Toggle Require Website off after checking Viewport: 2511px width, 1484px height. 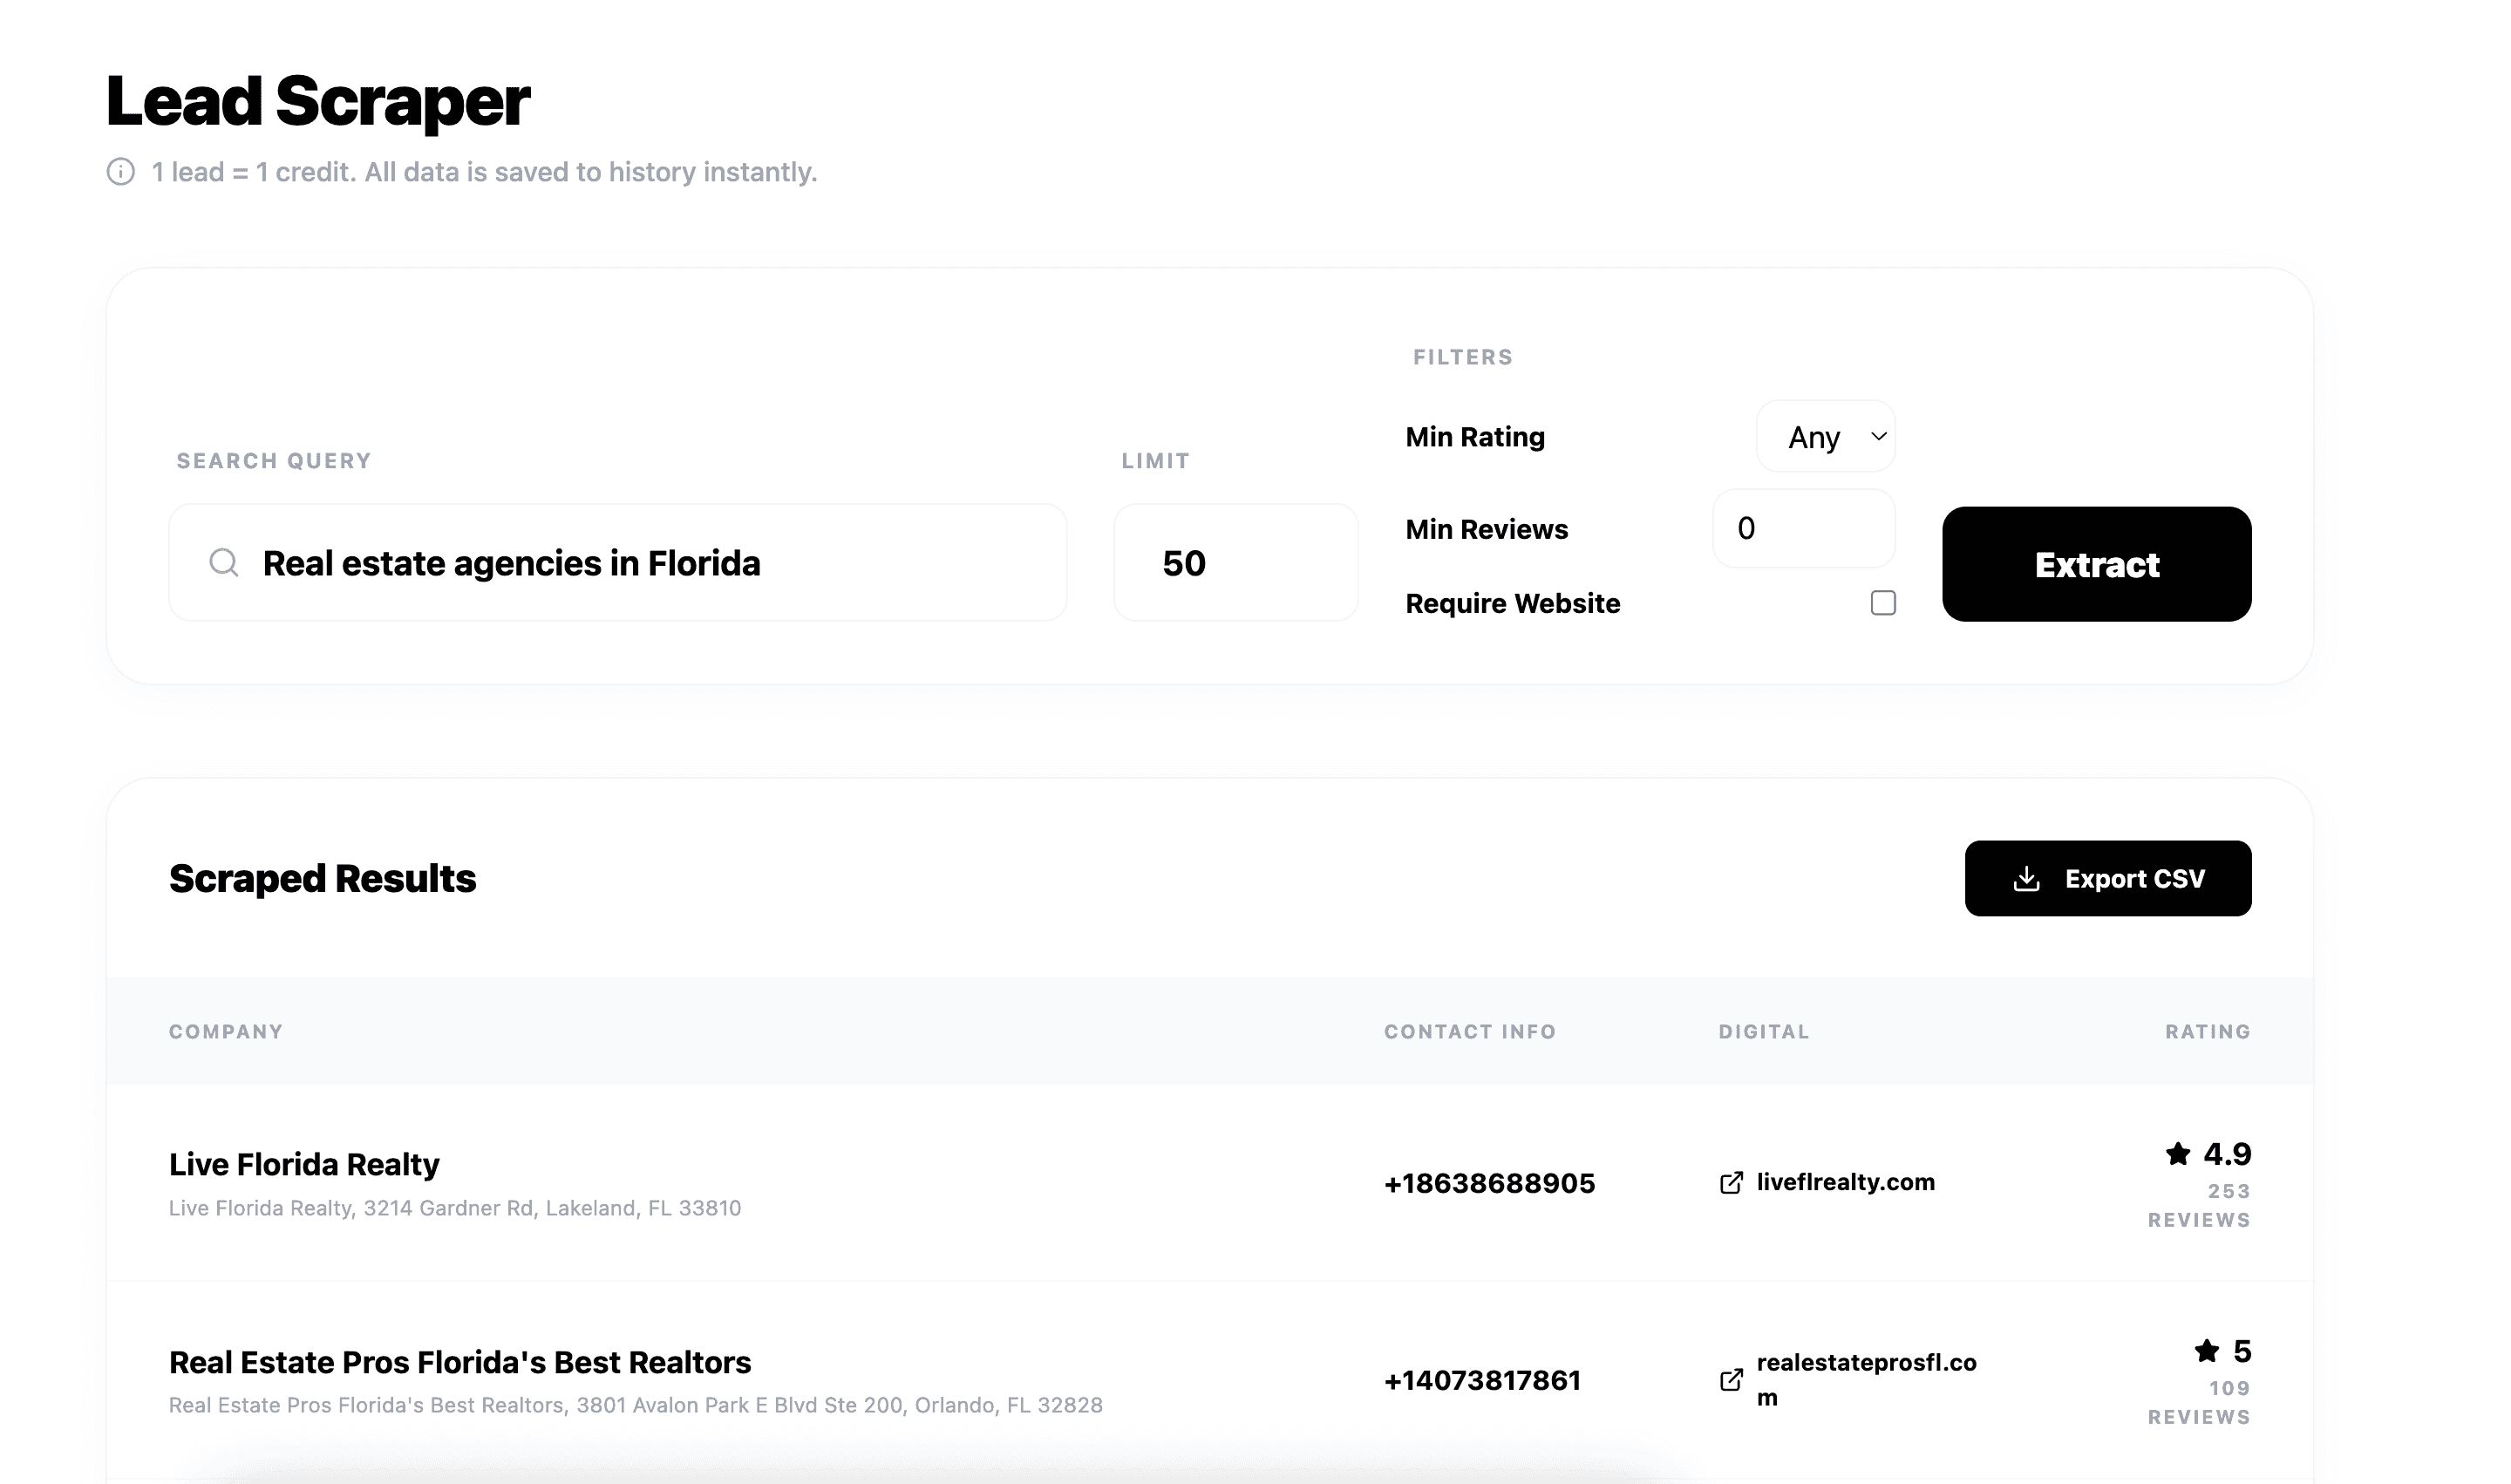click(1883, 602)
